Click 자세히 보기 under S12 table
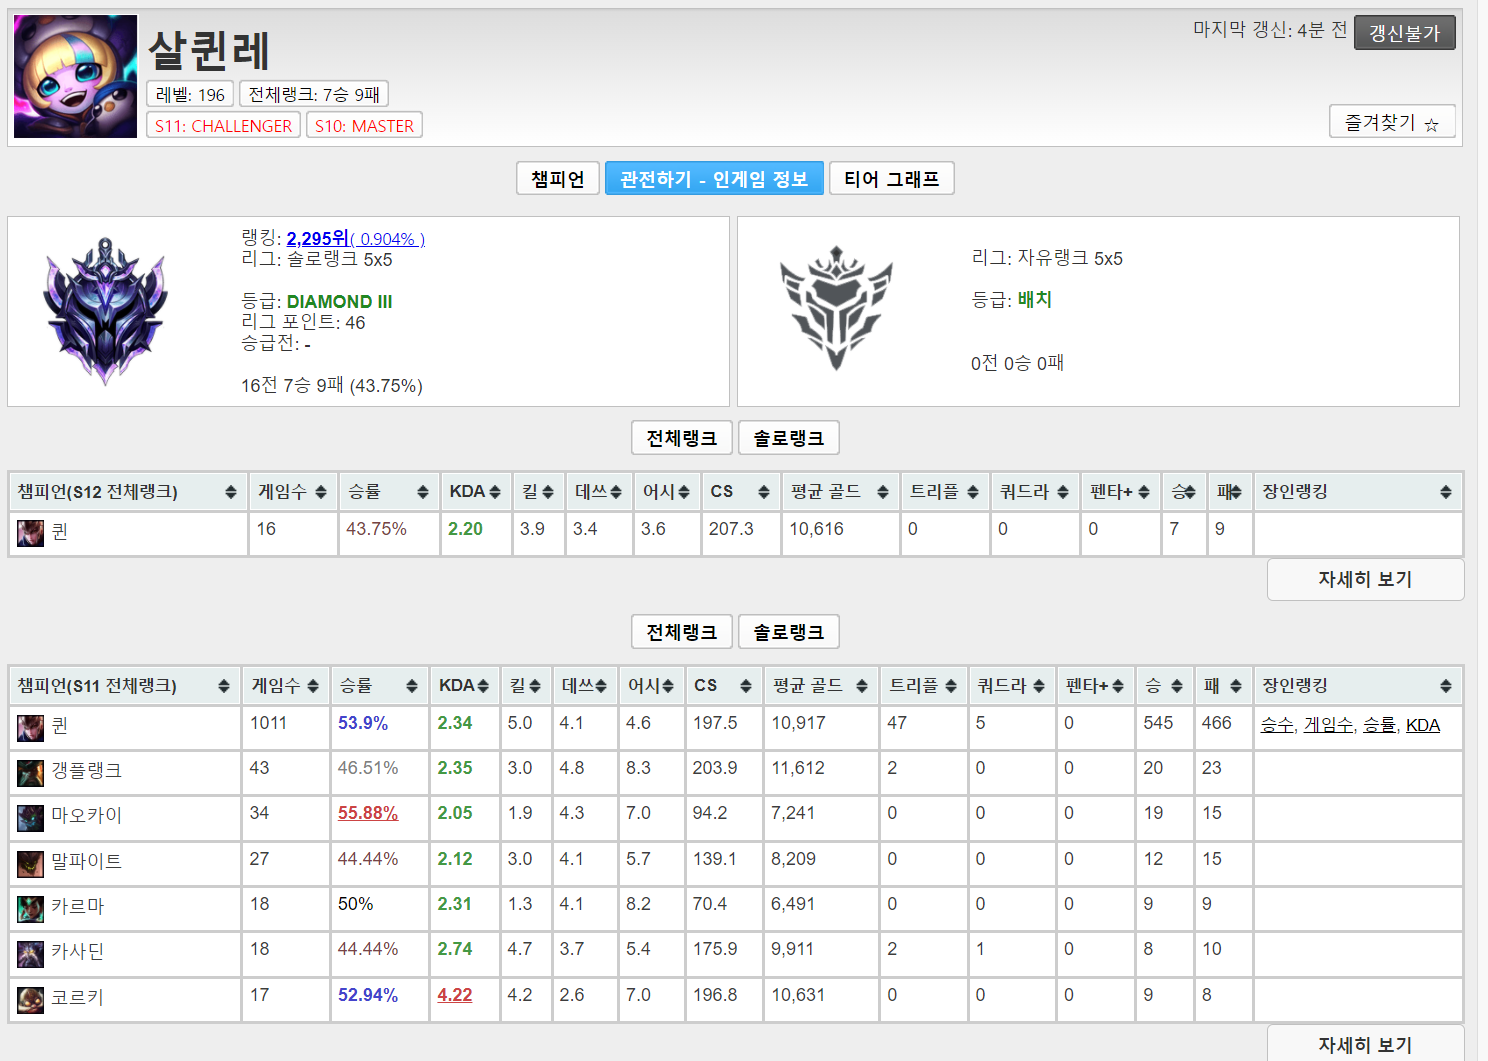 coord(1365,579)
